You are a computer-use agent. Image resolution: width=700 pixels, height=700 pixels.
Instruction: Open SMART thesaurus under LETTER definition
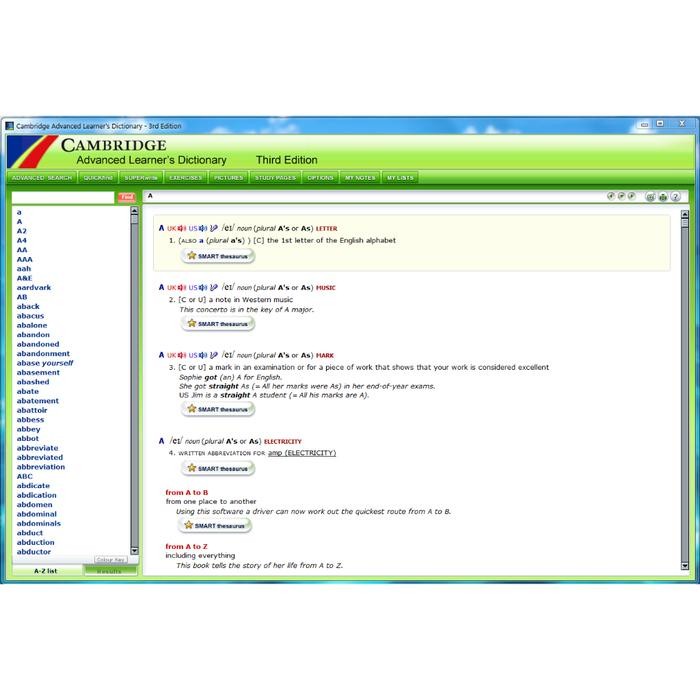218,256
